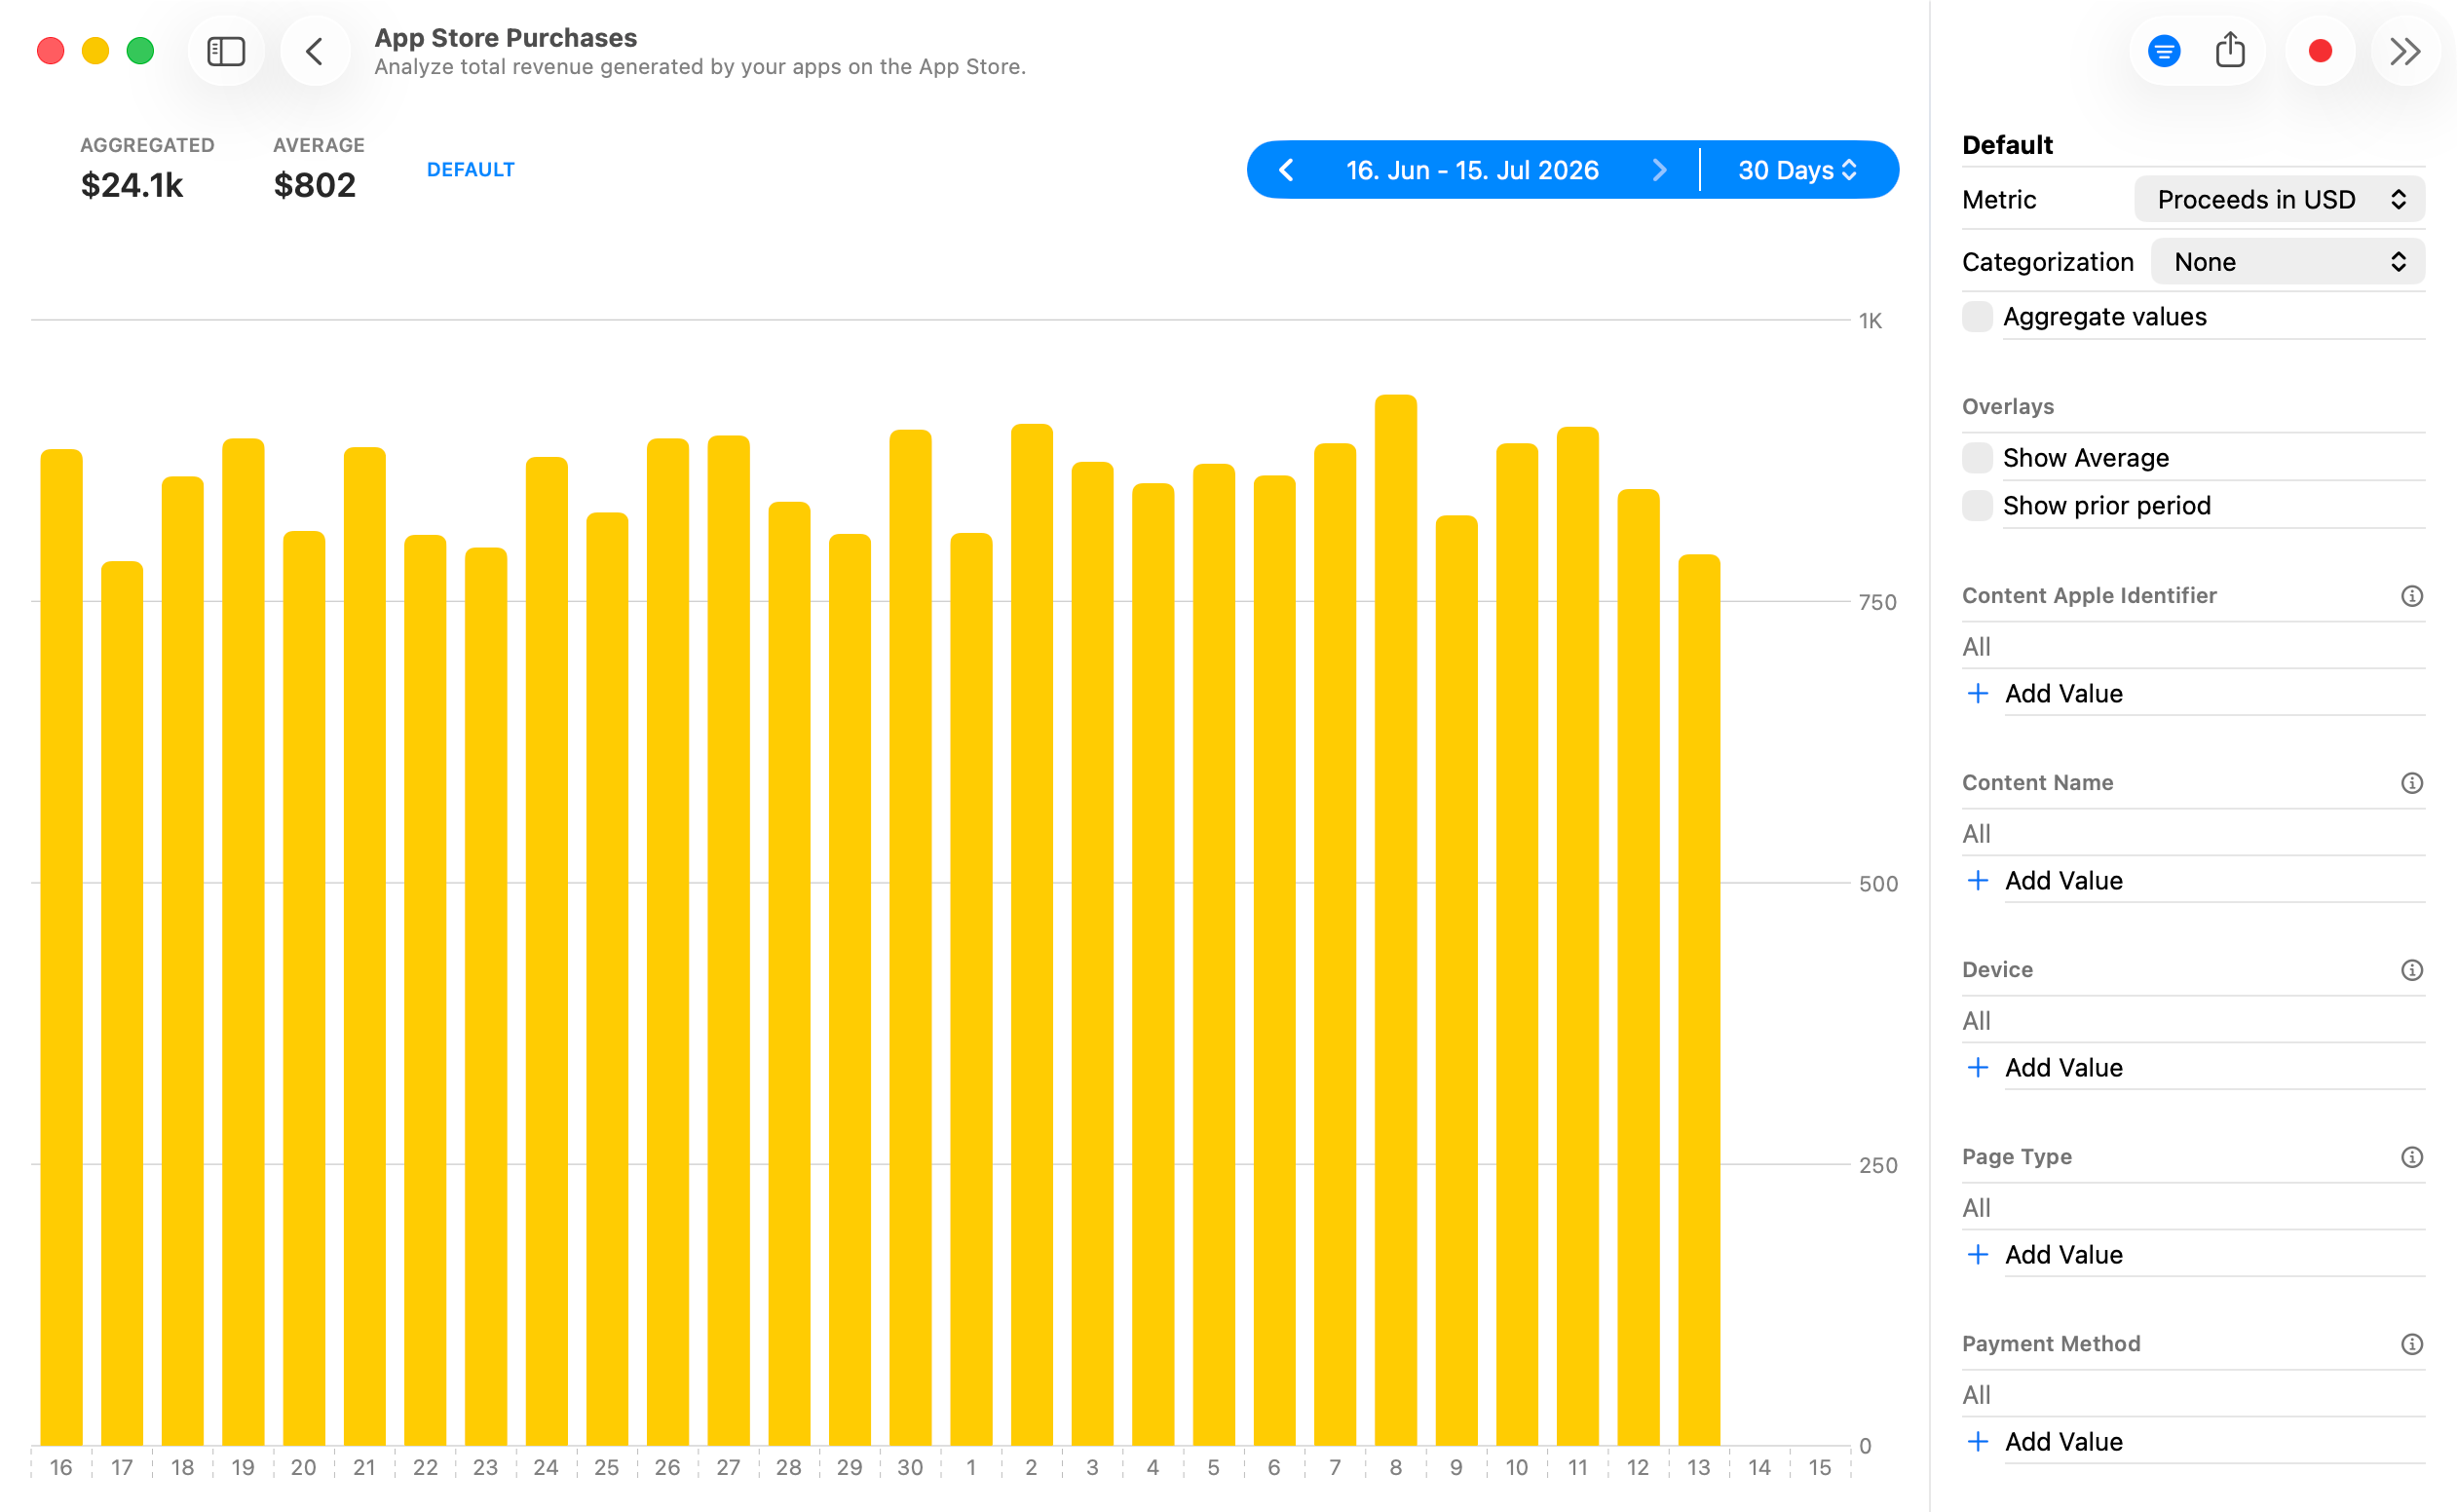Image resolution: width=2457 pixels, height=1512 pixels.
Task: Add Value for Page Type
Action: click(2063, 1254)
